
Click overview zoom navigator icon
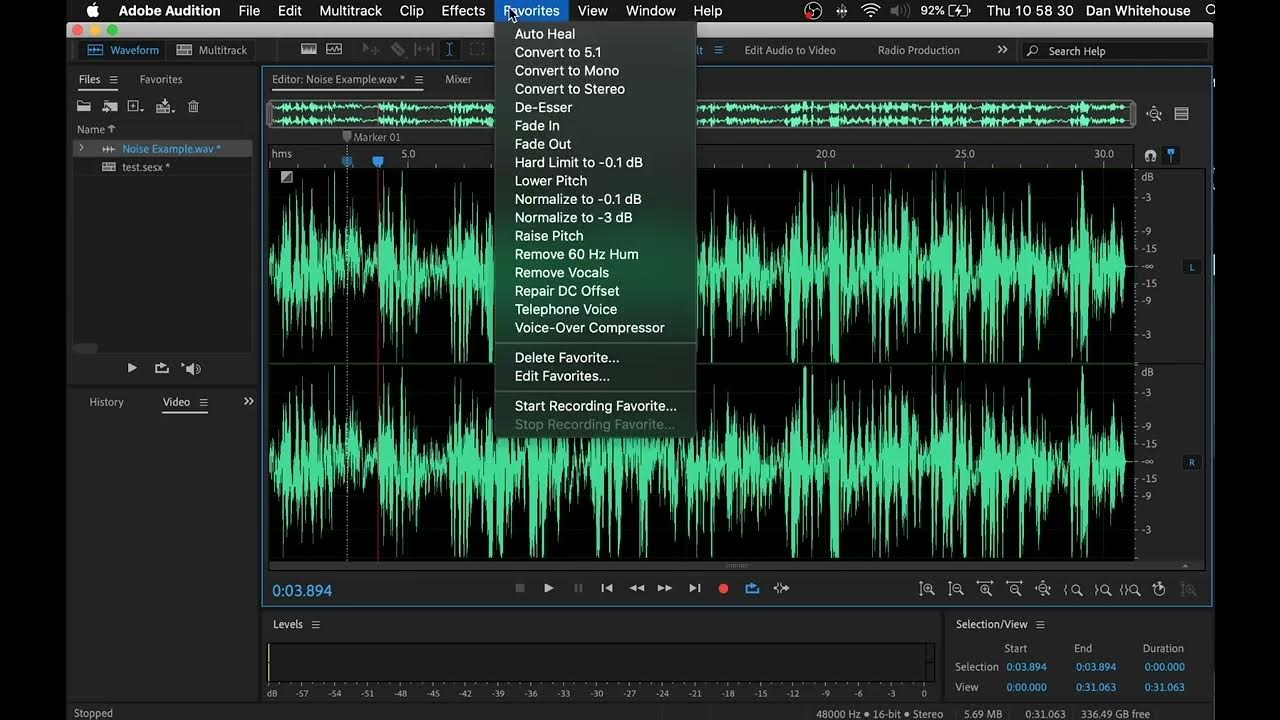coord(1154,114)
